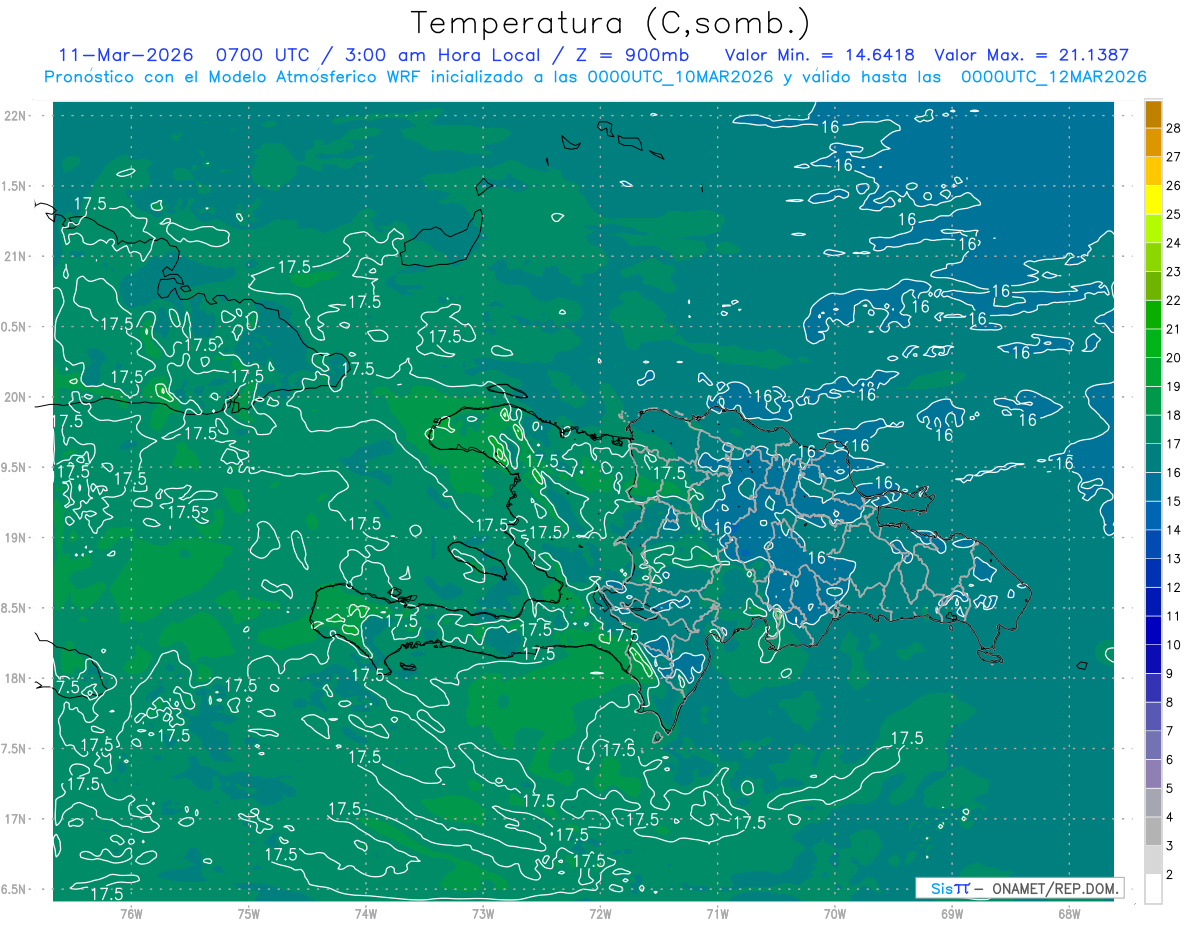Click the '70W' longitude axis label
1200x927 pixels.
pyautogui.click(x=835, y=913)
